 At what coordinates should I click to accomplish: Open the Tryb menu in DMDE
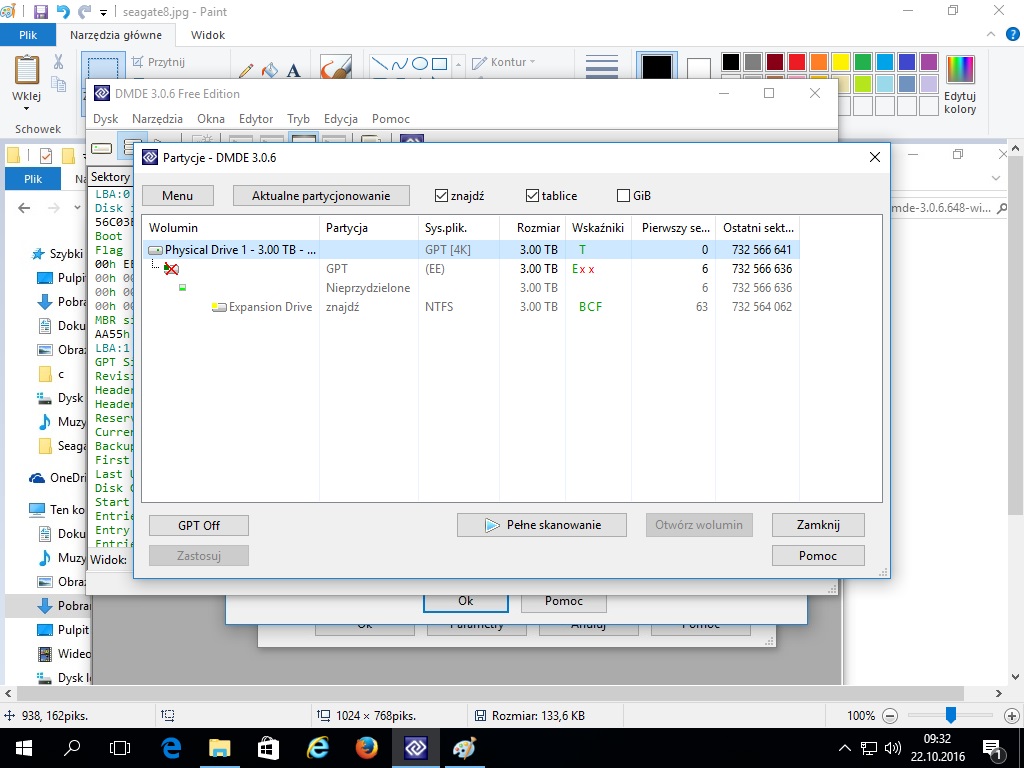tap(298, 119)
